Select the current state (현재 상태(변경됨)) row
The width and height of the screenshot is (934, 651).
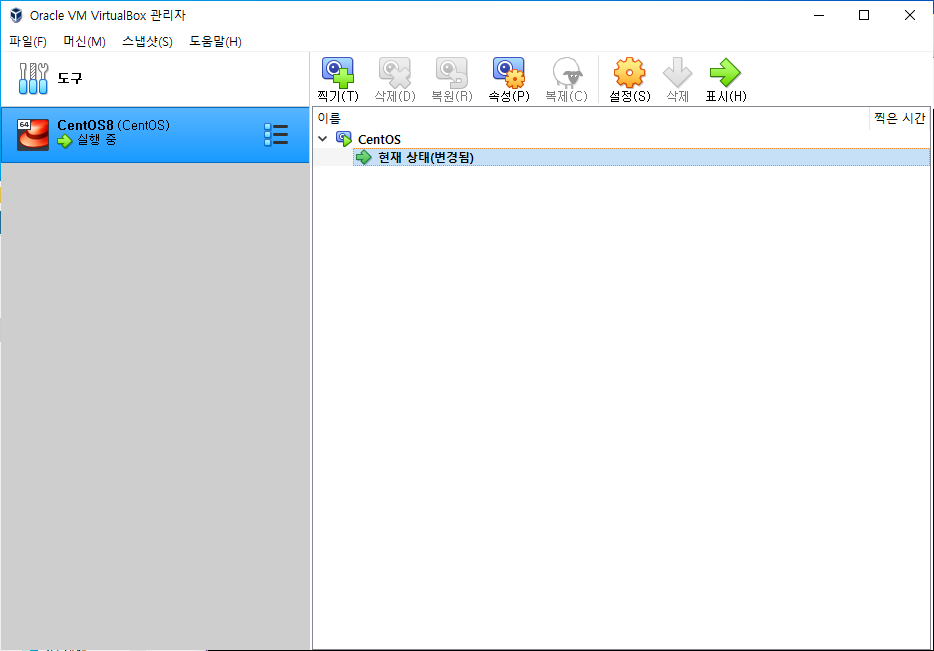[642, 157]
